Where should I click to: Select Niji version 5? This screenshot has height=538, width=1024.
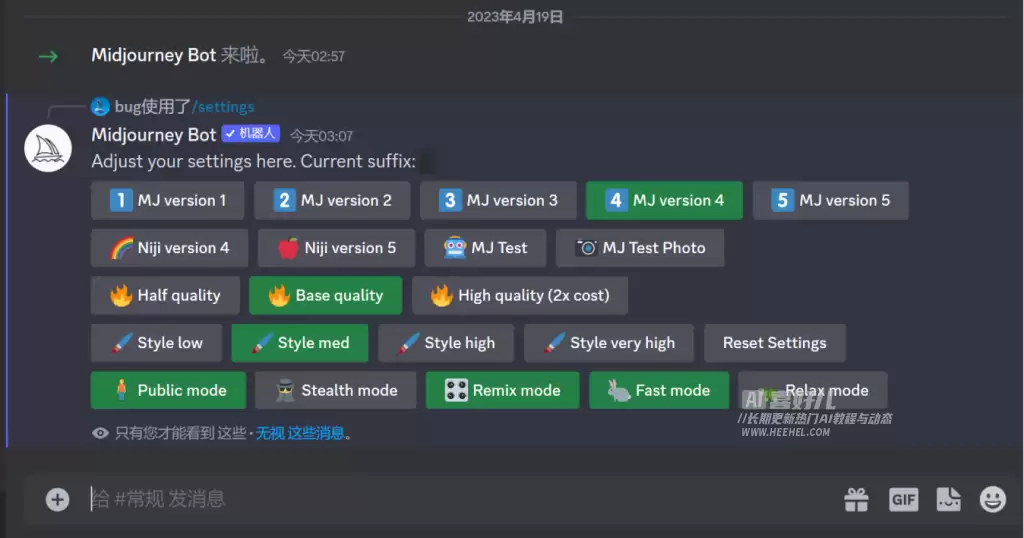coord(336,248)
